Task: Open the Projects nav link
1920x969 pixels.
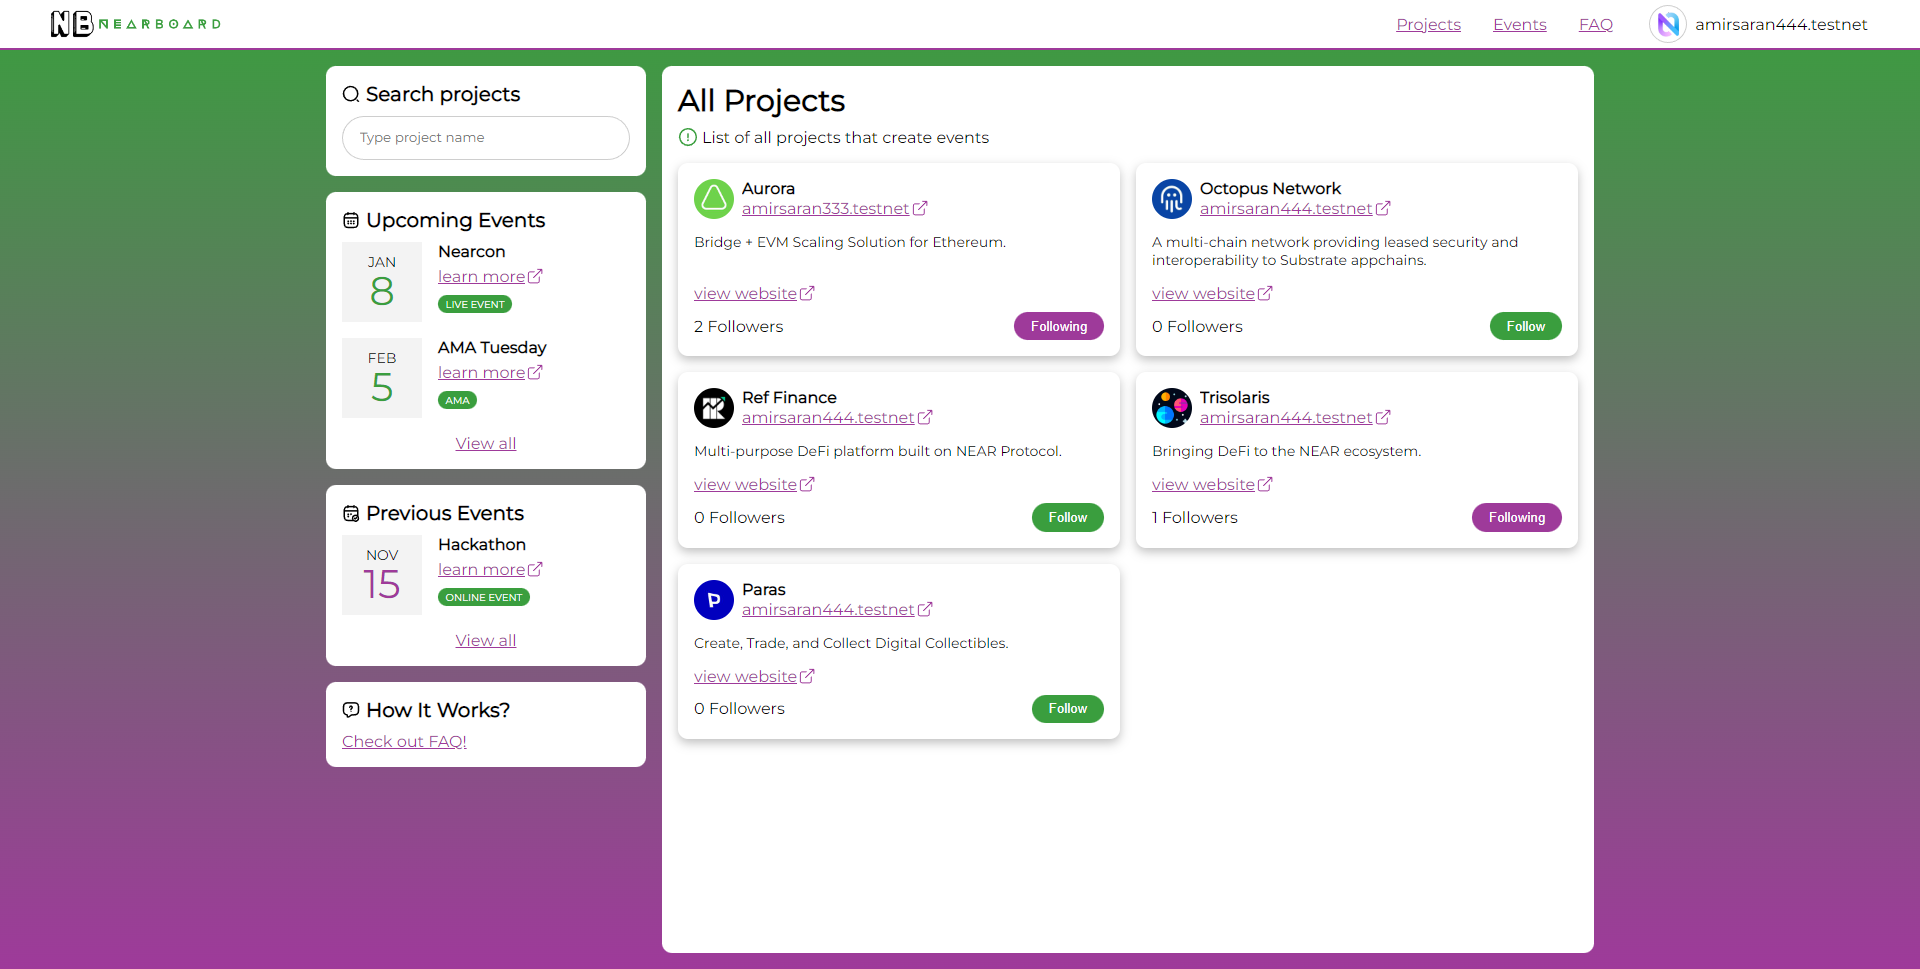Action: 1428,24
